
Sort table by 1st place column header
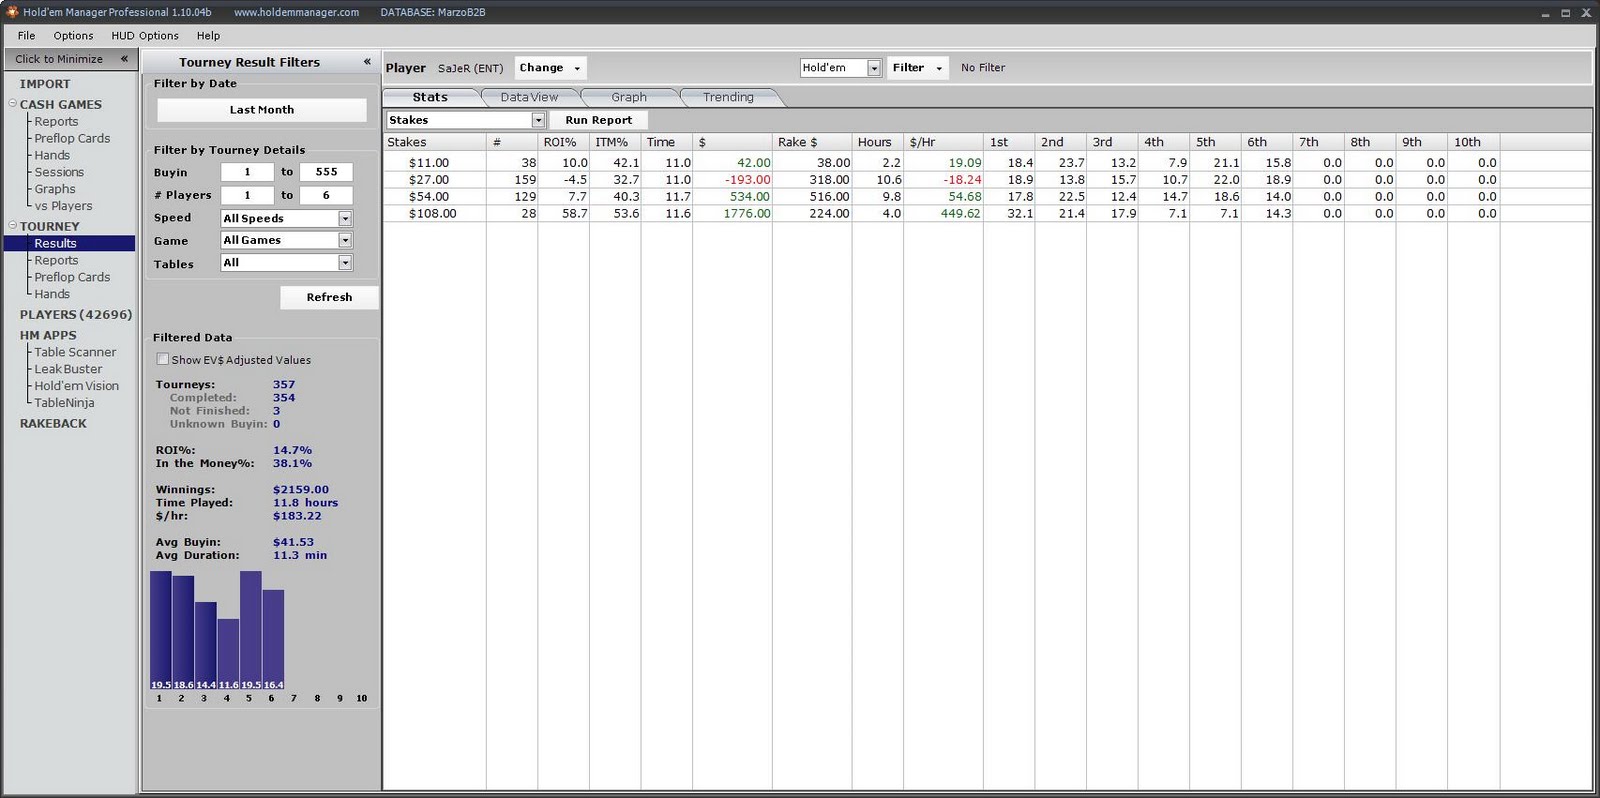1009,142
